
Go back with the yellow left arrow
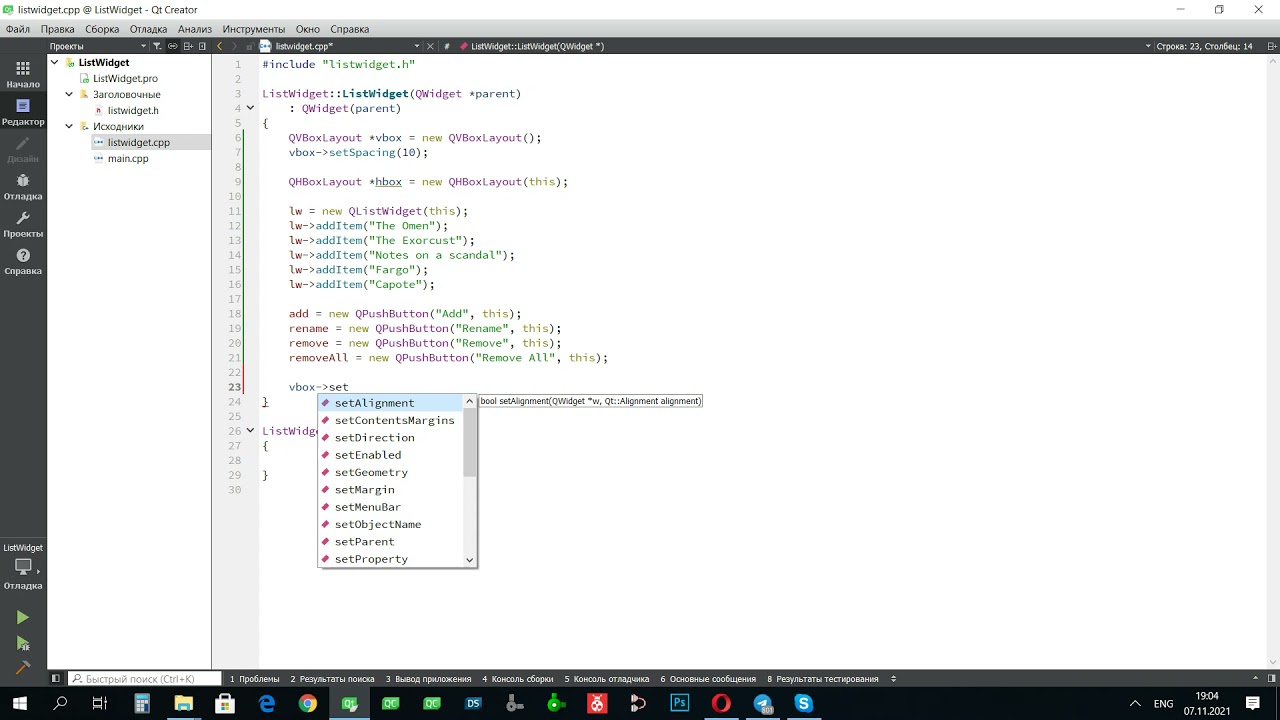tap(220, 46)
